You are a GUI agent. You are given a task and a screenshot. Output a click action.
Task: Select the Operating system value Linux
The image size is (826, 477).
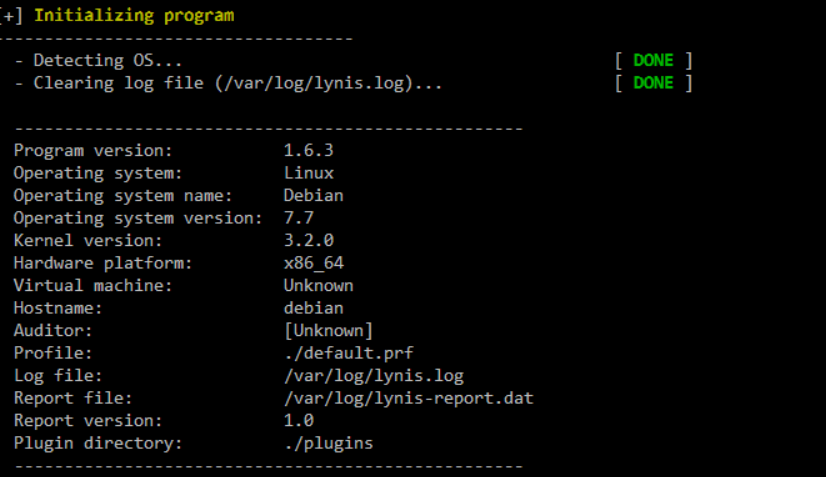tap(308, 173)
